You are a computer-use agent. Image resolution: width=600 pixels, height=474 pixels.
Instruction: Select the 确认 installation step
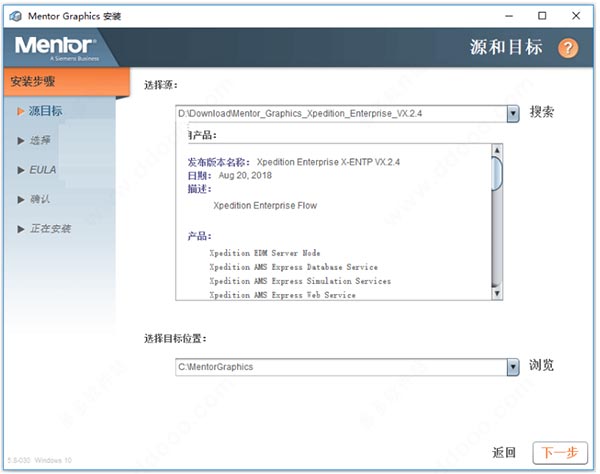coord(34,199)
